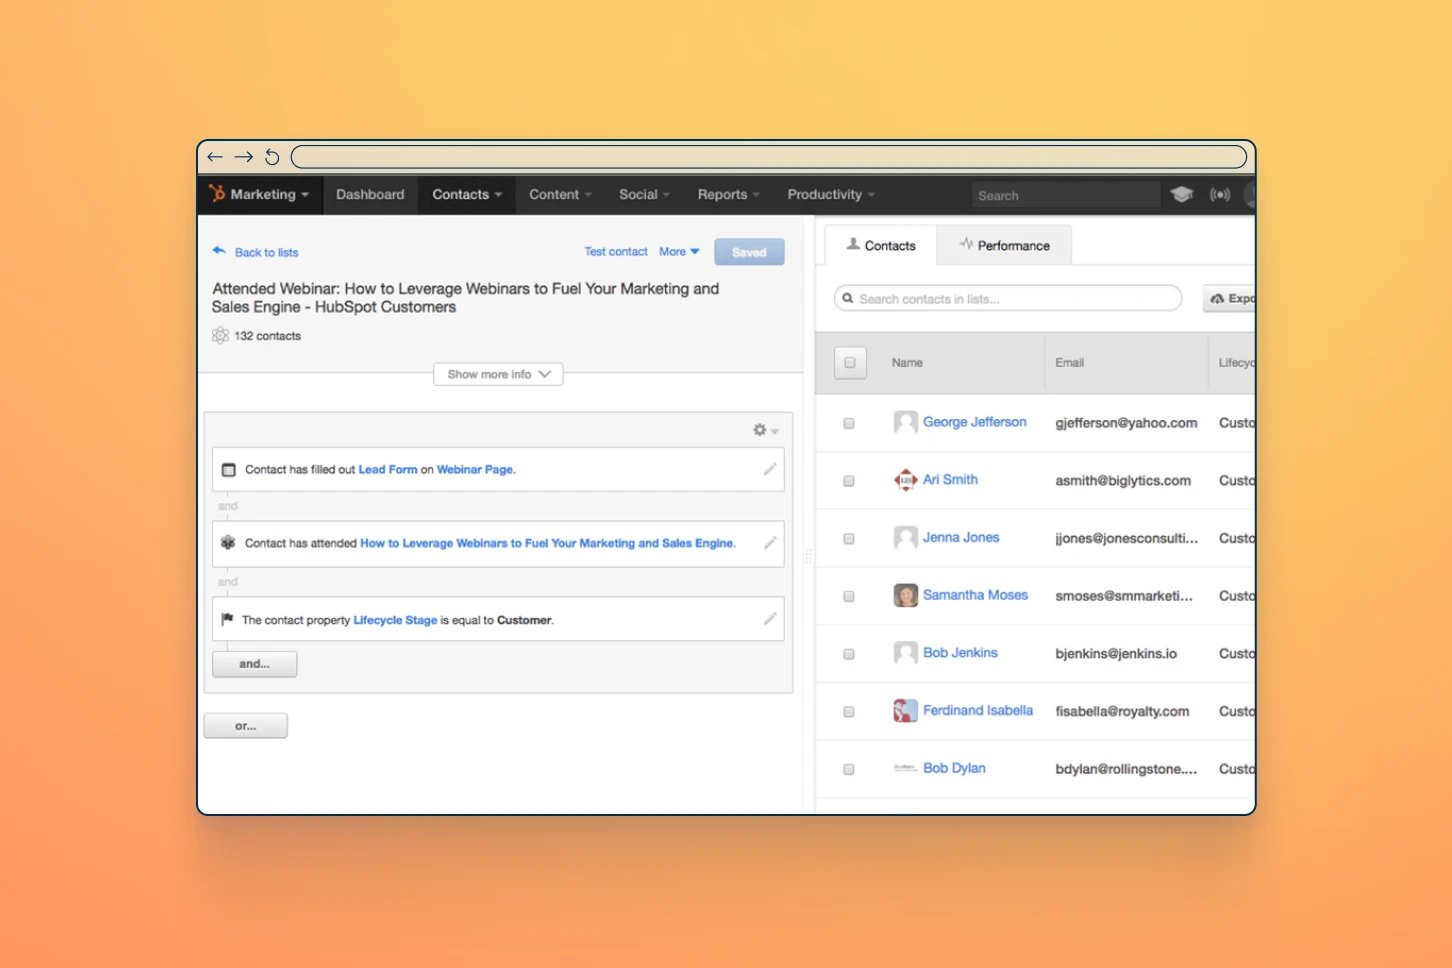Image resolution: width=1452 pixels, height=968 pixels.
Task: Open the Marketing dropdown menu
Action: click(269, 194)
